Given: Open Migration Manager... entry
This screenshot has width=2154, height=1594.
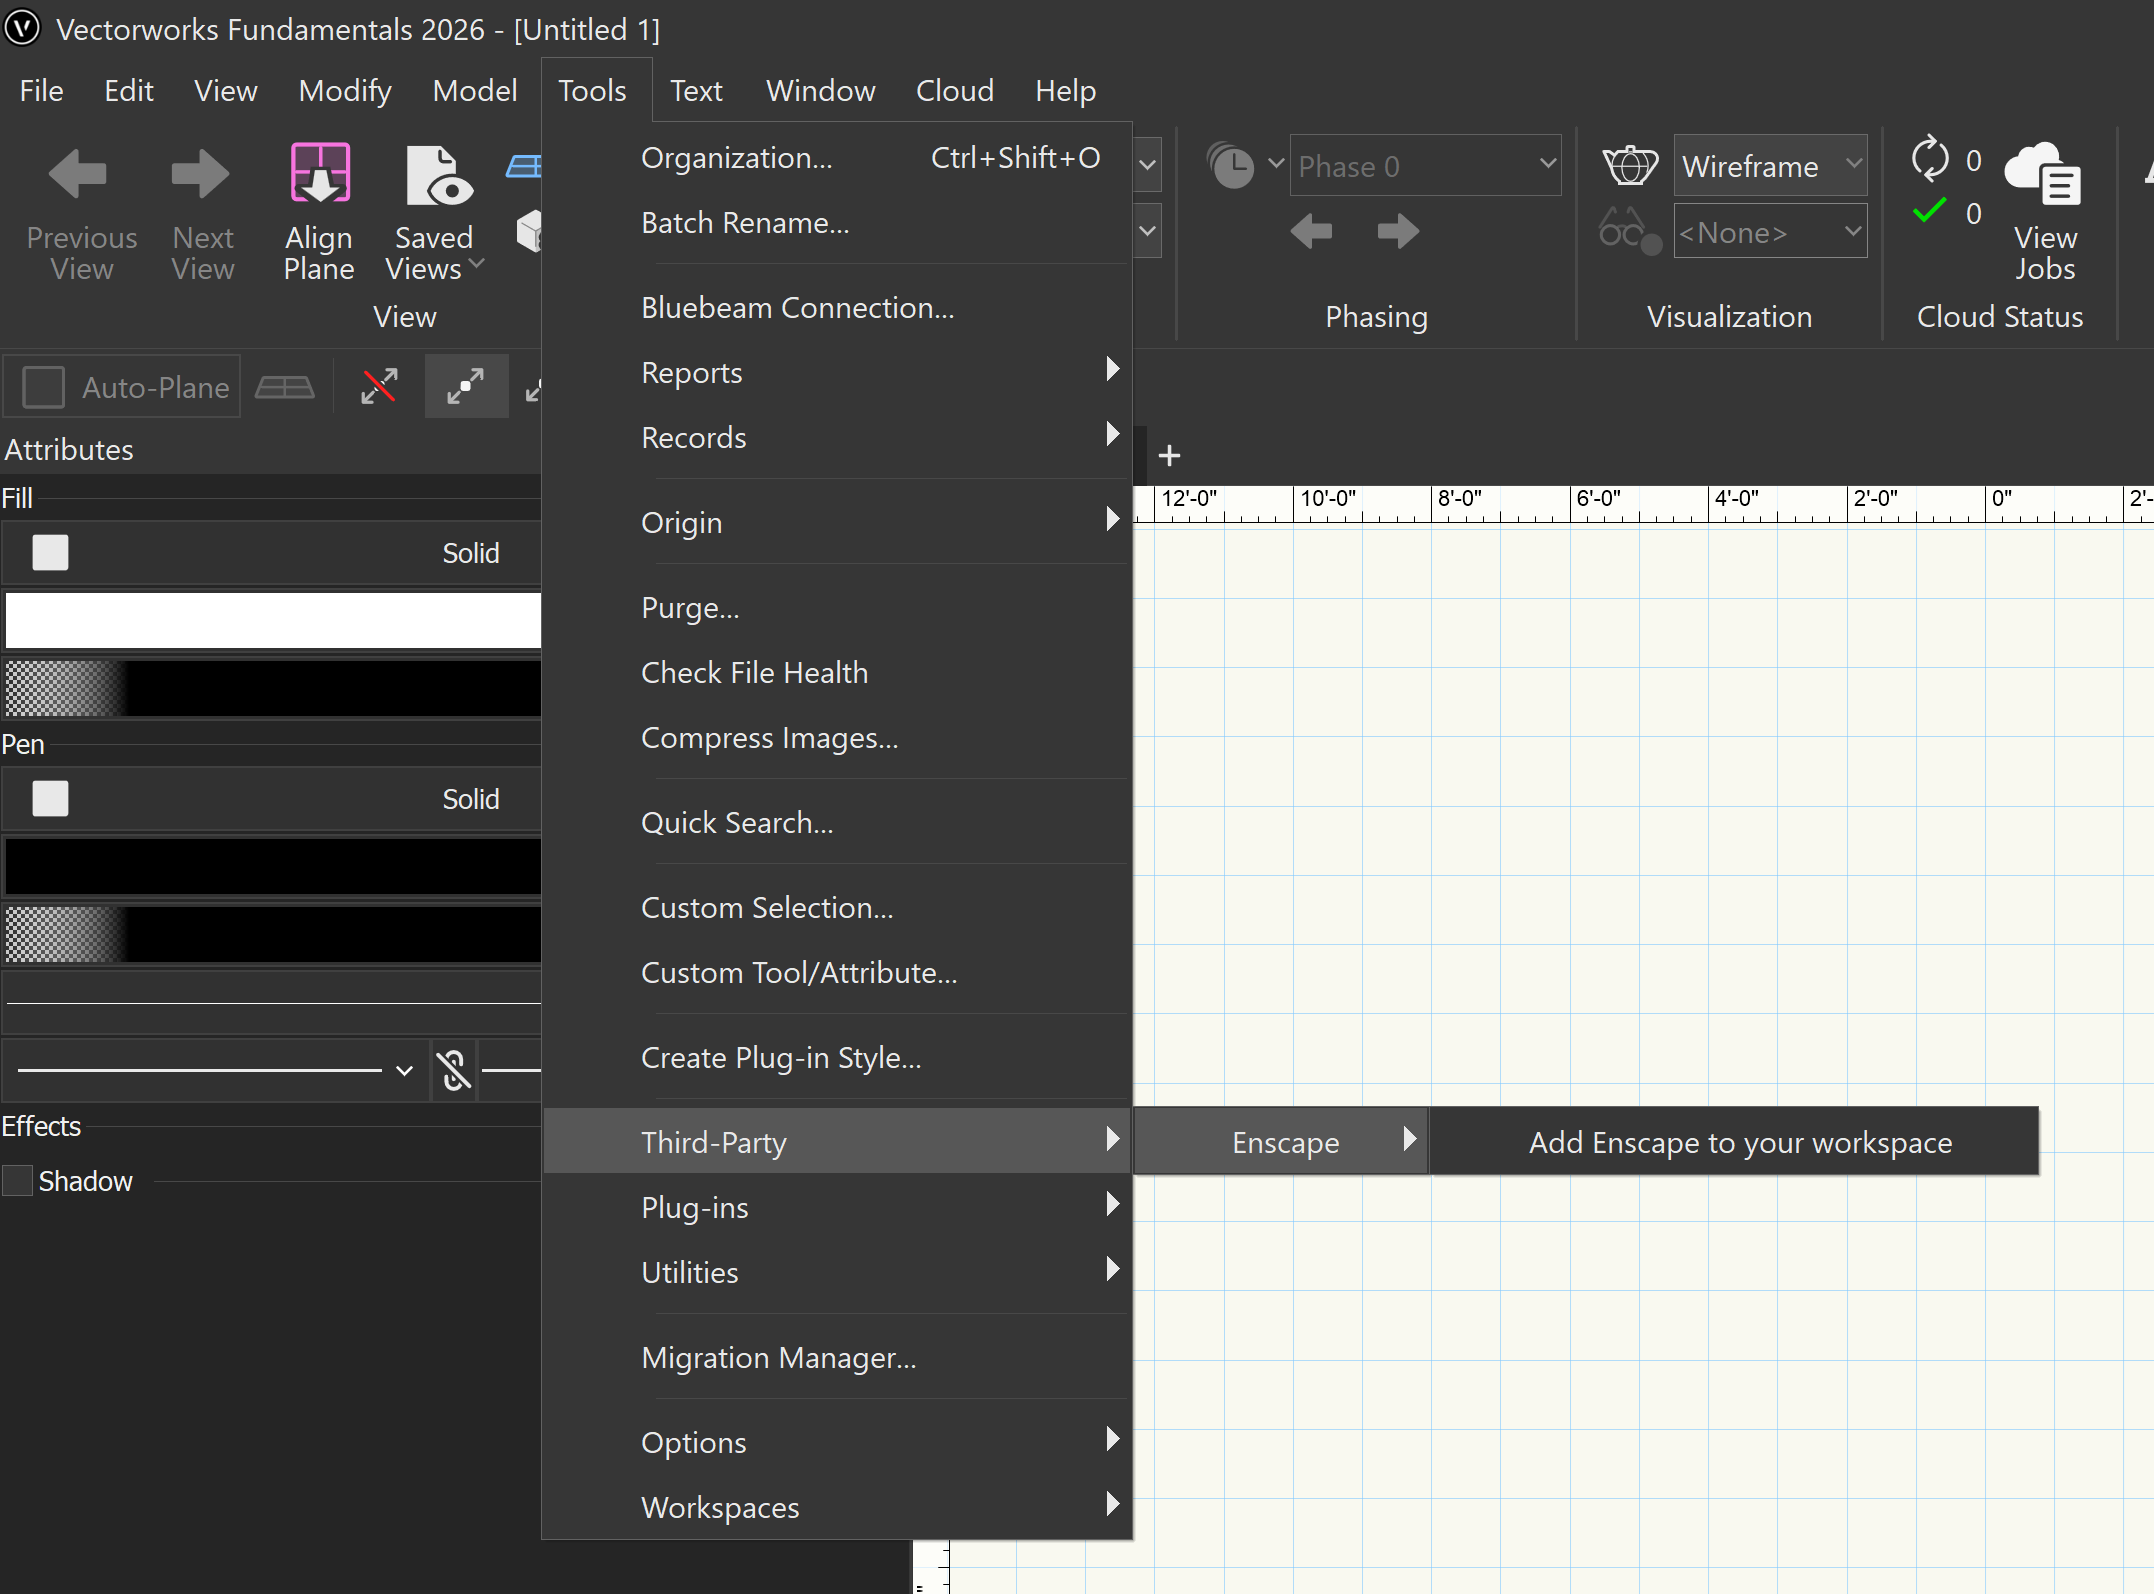Looking at the screenshot, I should [x=836, y=1357].
